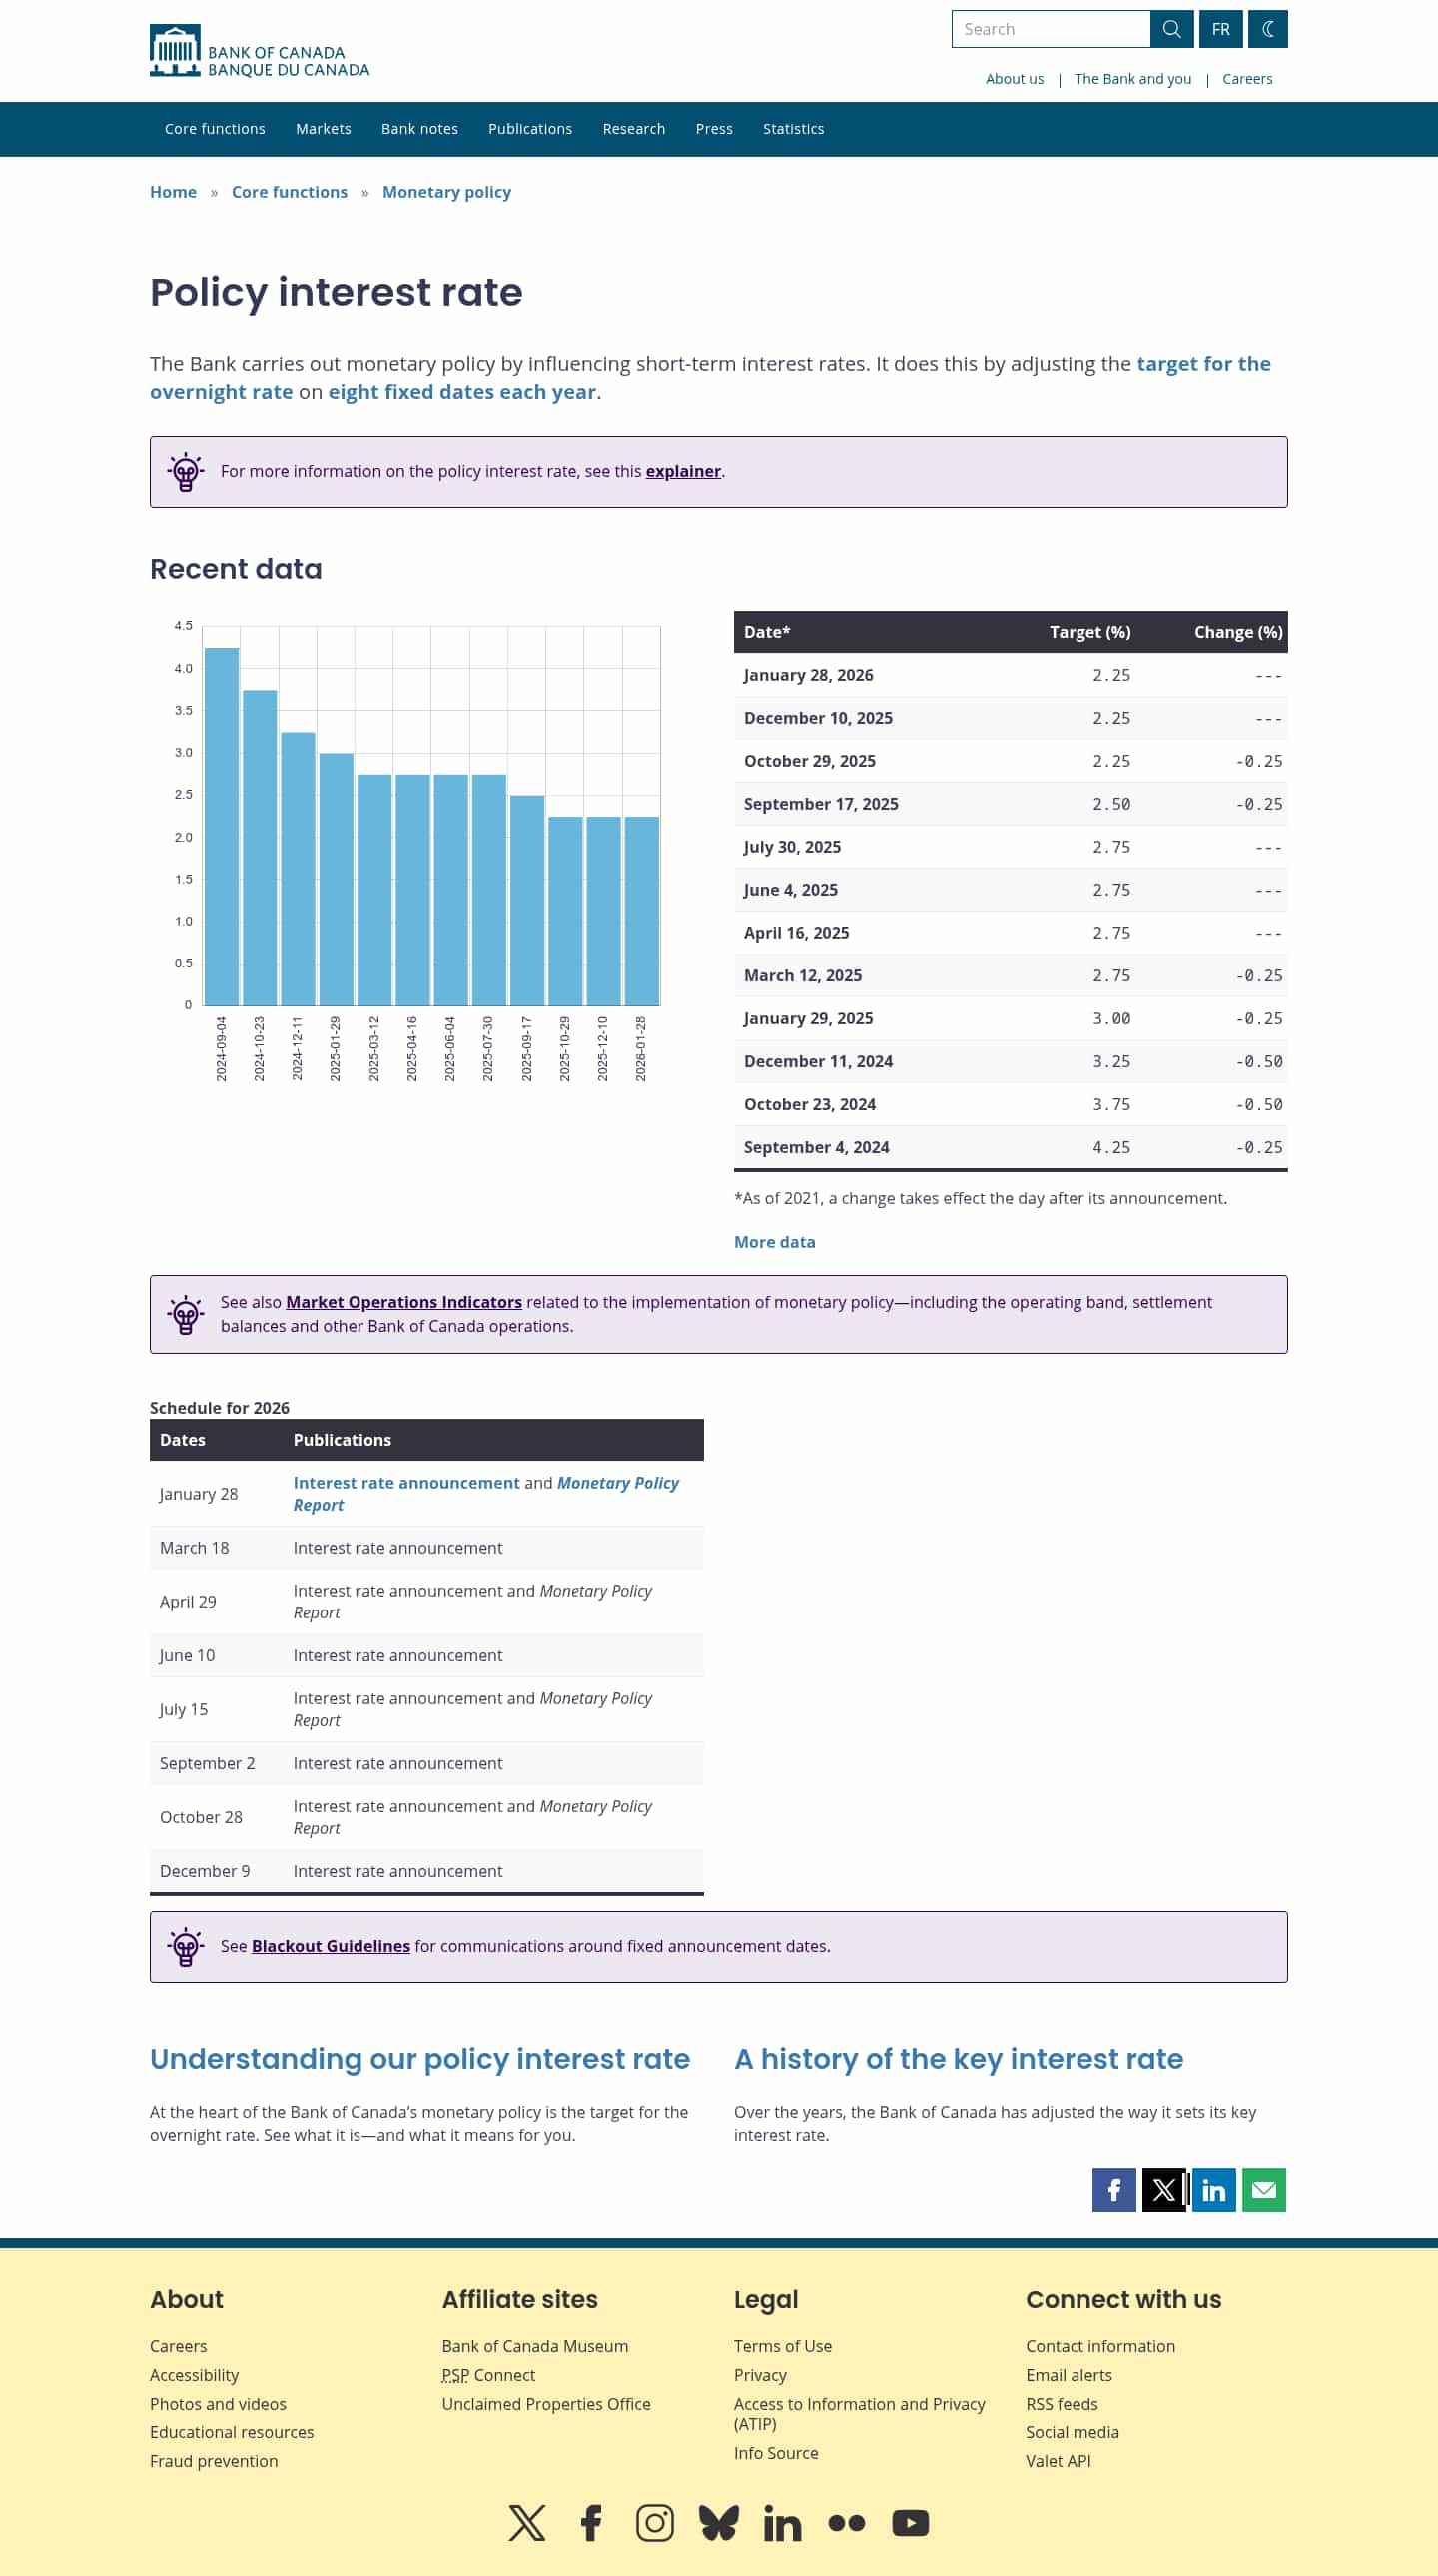The height and width of the screenshot is (2576, 1438).
Task: Open the Core functions menu
Action: 215,129
